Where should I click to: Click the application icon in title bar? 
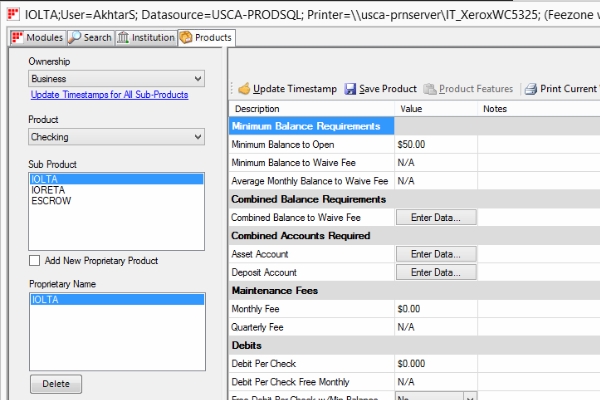13,14
